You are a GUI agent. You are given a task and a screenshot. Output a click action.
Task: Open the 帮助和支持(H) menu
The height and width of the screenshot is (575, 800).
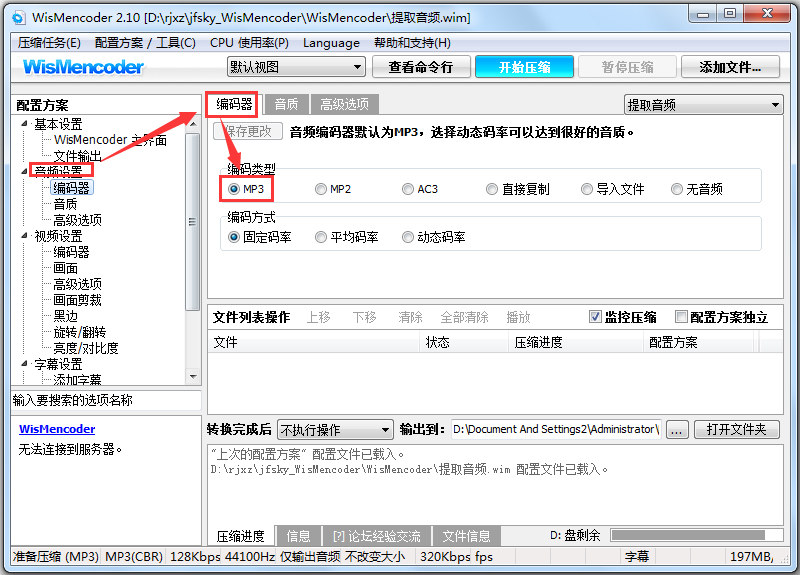412,43
